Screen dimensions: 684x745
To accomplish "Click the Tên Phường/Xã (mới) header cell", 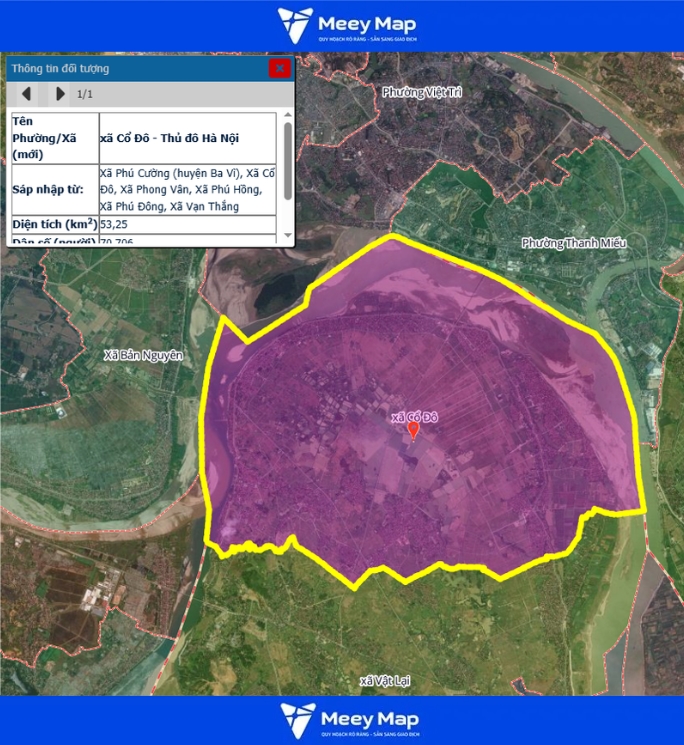I will coord(53,138).
